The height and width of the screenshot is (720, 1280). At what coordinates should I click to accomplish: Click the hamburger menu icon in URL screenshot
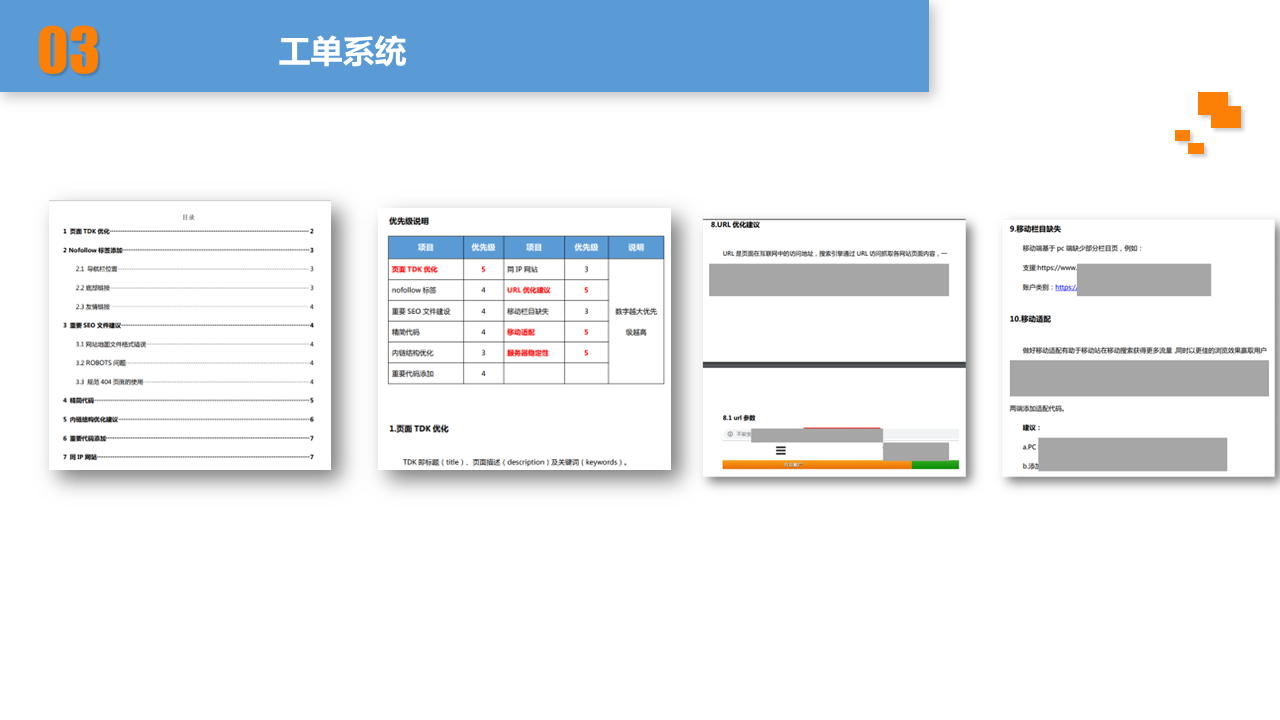click(x=781, y=450)
